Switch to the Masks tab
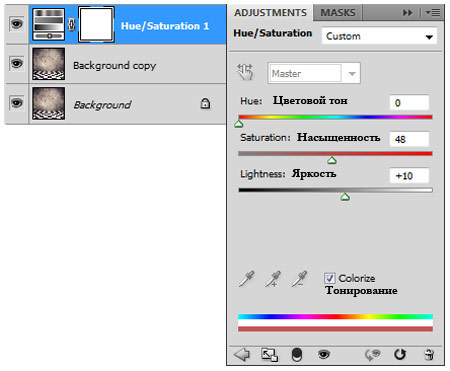Viewport: 450px width, 371px height. coord(338,13)
